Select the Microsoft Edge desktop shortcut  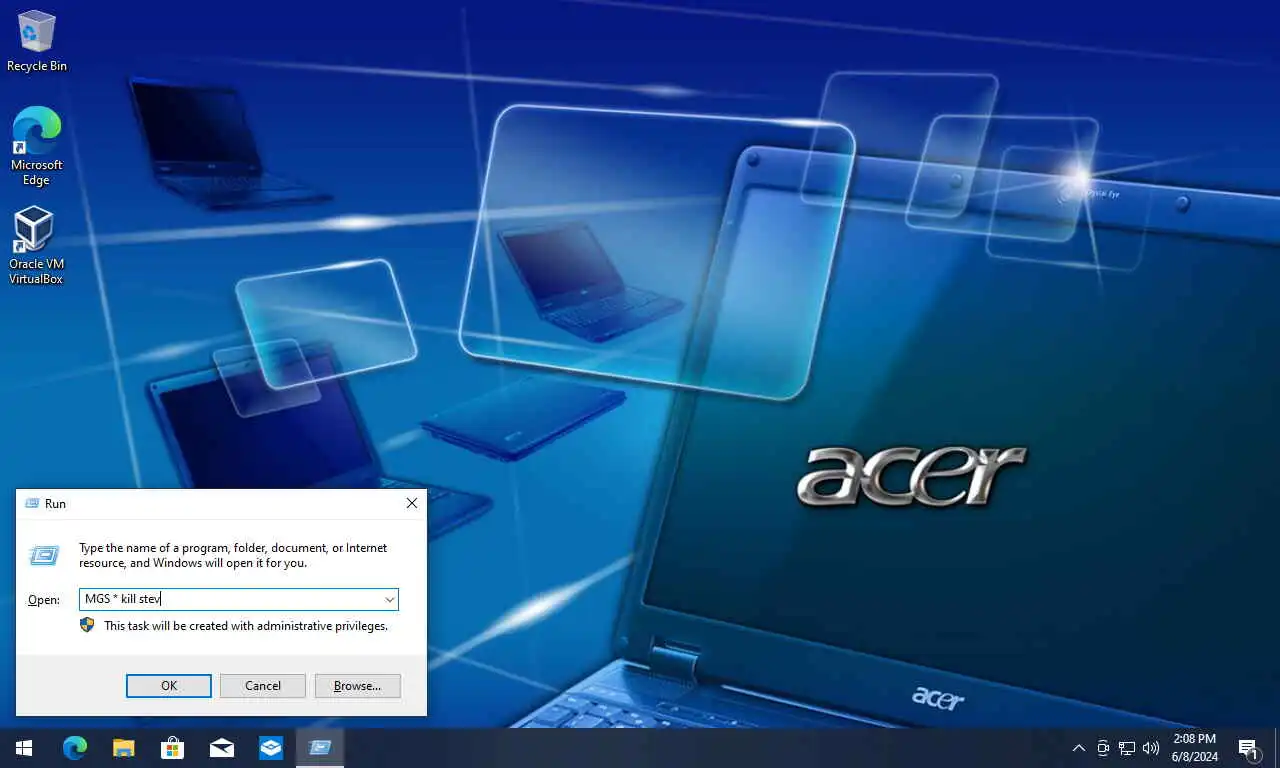point(37,146)
